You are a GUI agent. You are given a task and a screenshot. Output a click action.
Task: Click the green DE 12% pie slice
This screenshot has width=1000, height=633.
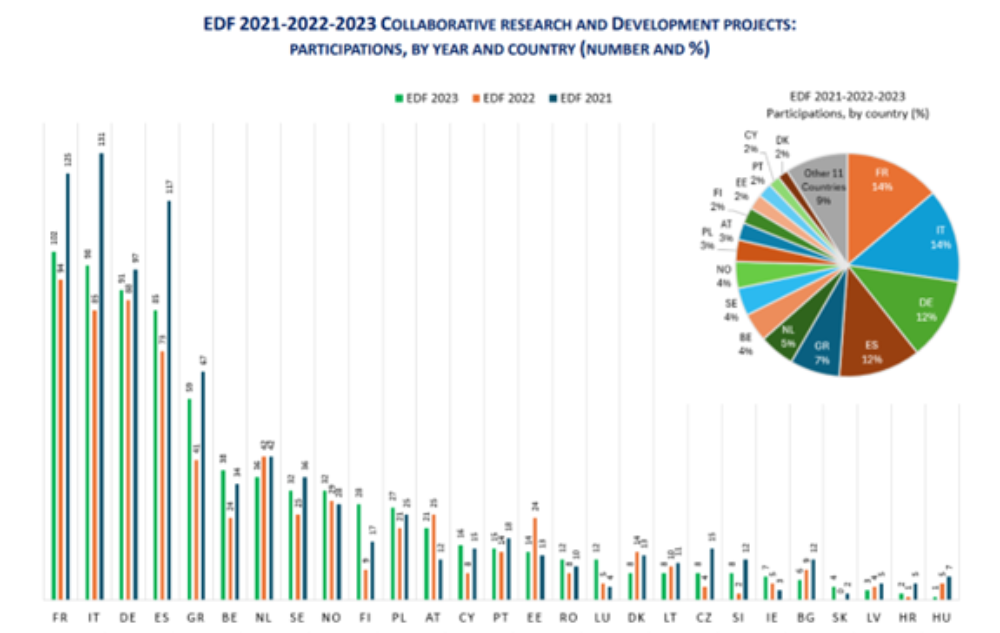913,311
